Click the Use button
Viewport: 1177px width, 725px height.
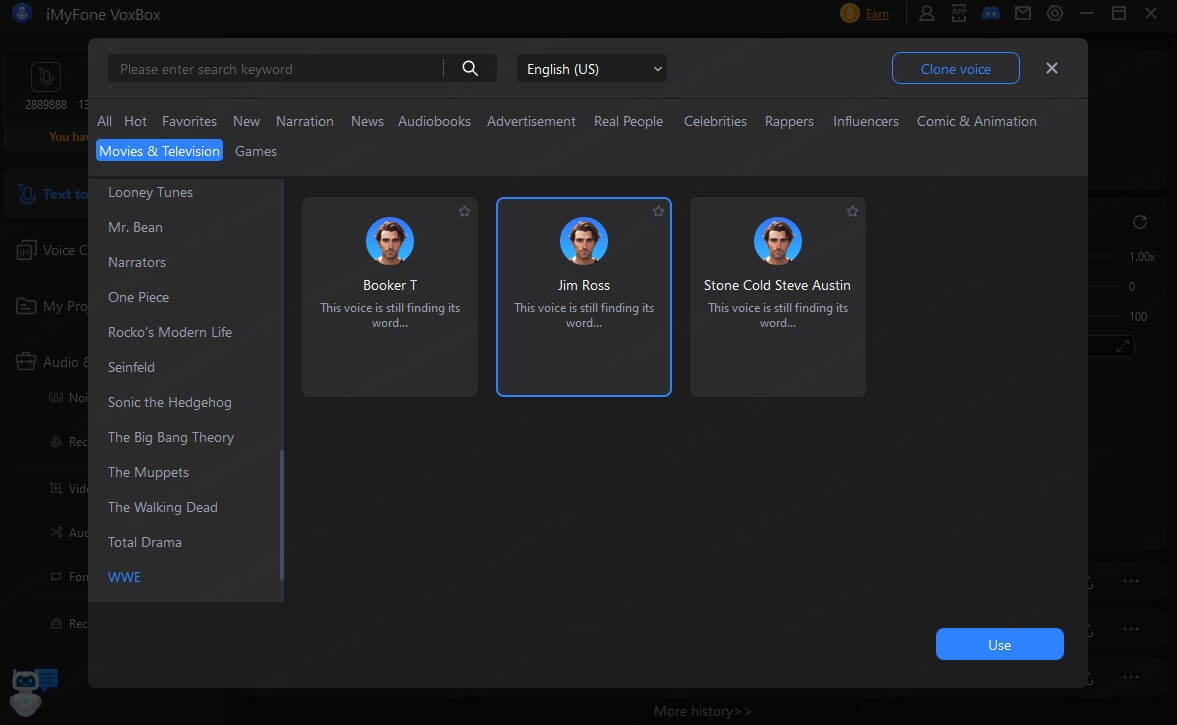point(999,644)
